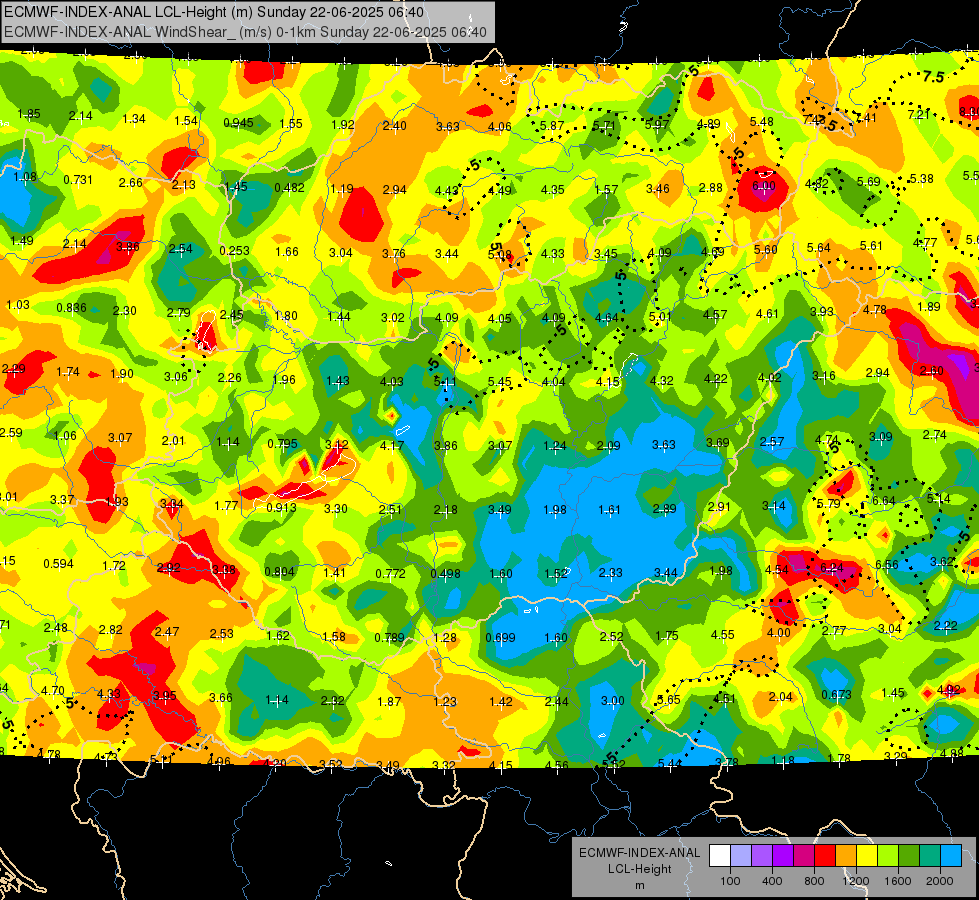The image size is (979, 900).
Task: Click the legend tick label 1600
Action: click(898, 881)
